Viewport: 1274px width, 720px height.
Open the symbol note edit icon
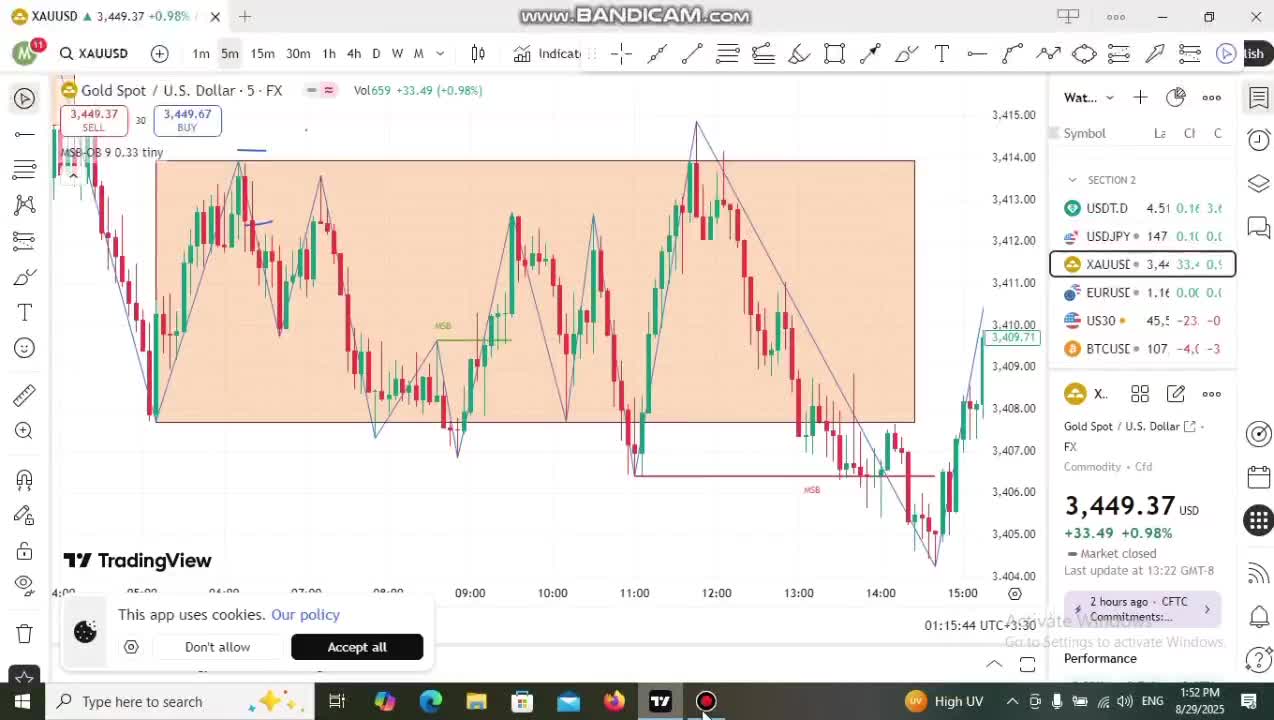[1176, 394]
